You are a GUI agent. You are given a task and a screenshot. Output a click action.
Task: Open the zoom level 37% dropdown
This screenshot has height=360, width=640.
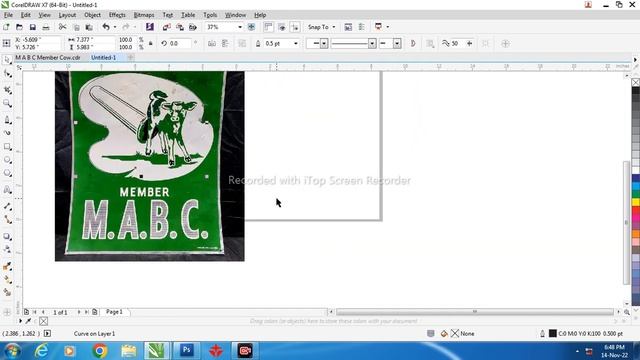pyautogui.click(x=240, y=27)
